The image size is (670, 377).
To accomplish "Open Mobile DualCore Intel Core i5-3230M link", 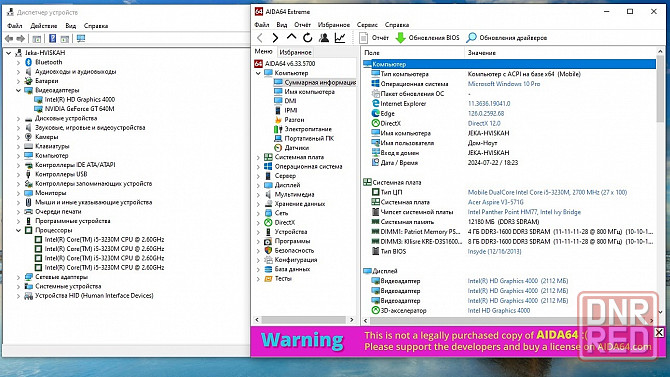I will coord(547,192).
